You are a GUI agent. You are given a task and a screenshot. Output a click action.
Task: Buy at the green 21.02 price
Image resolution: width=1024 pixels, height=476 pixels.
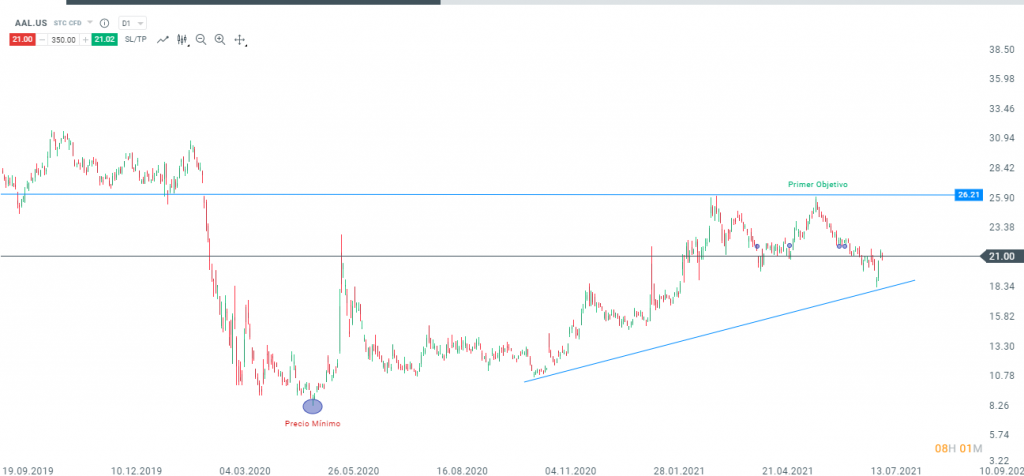coord(104,40)
